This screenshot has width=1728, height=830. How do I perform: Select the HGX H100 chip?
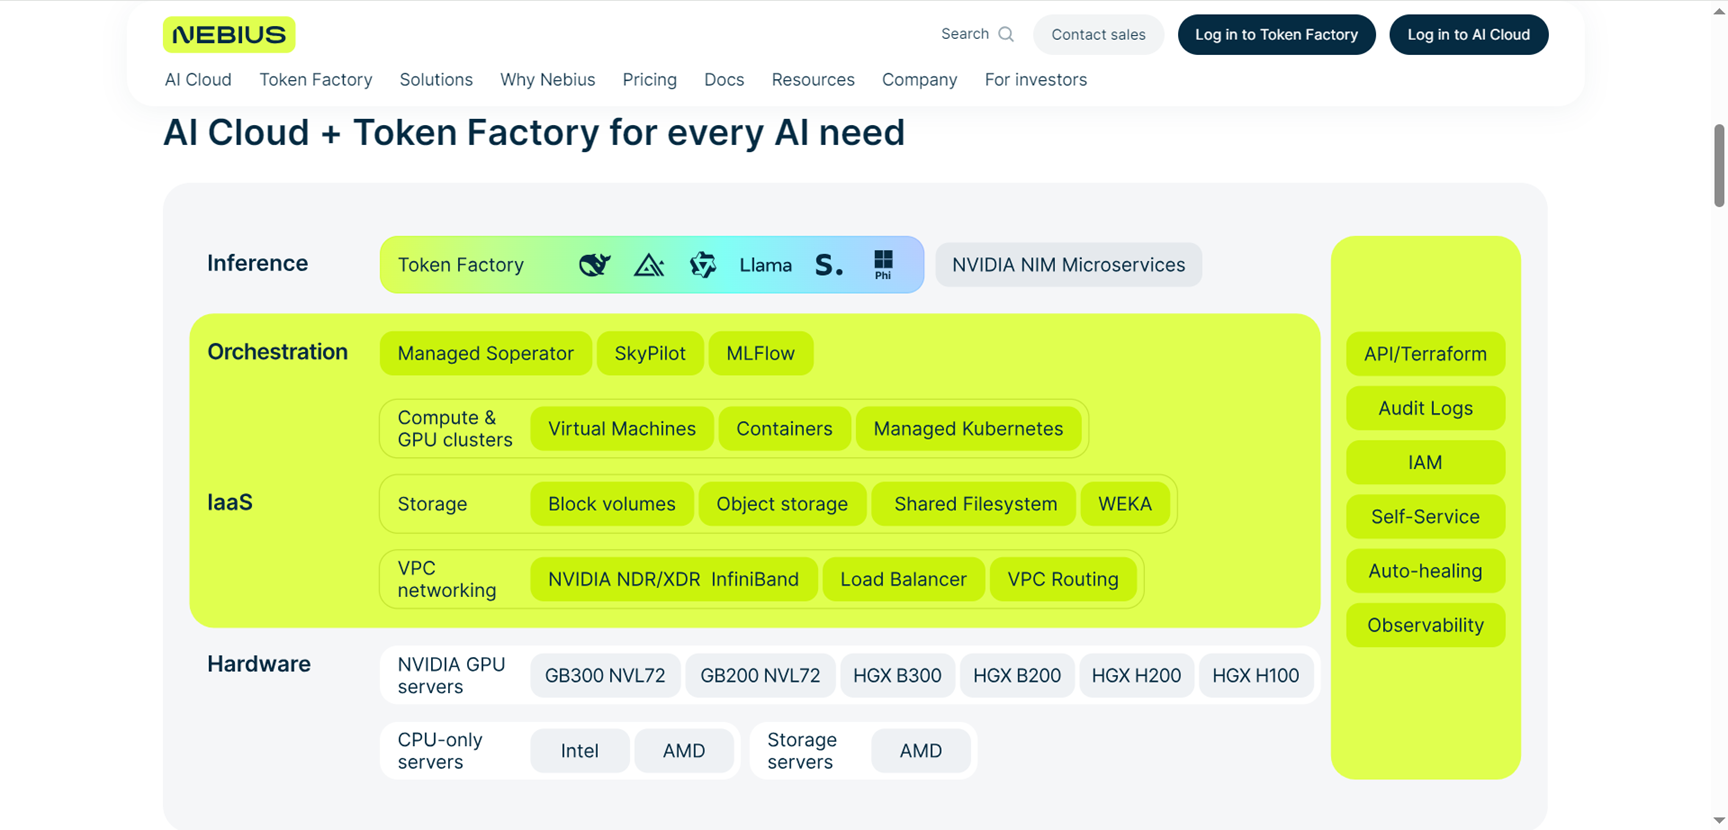tap(1256, 676)
